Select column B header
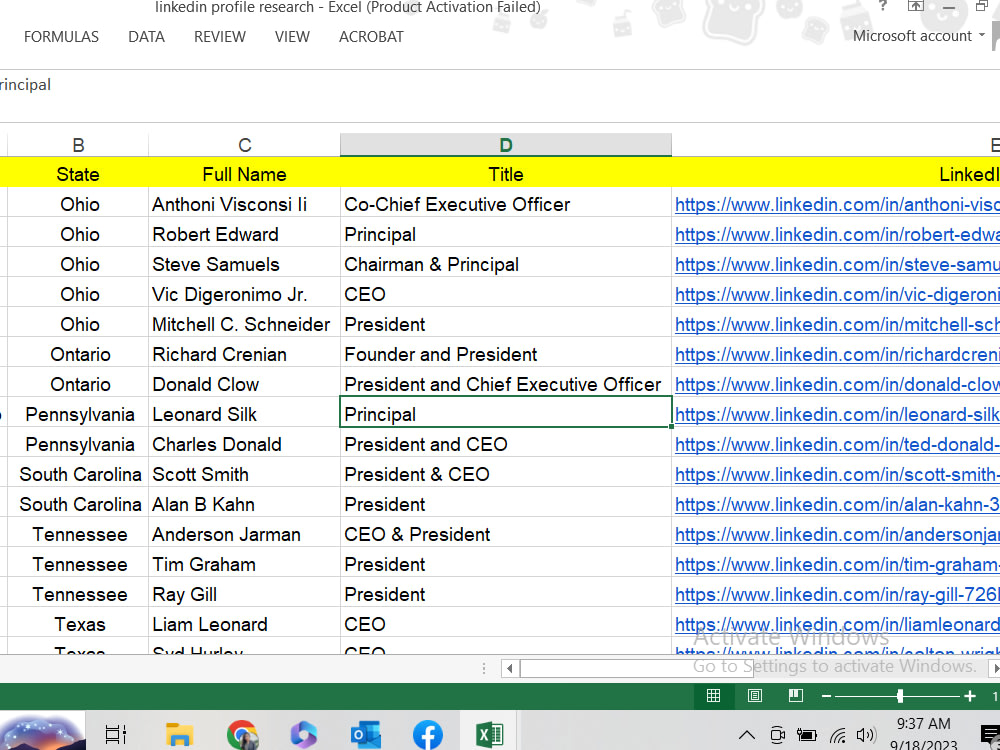 78,145
